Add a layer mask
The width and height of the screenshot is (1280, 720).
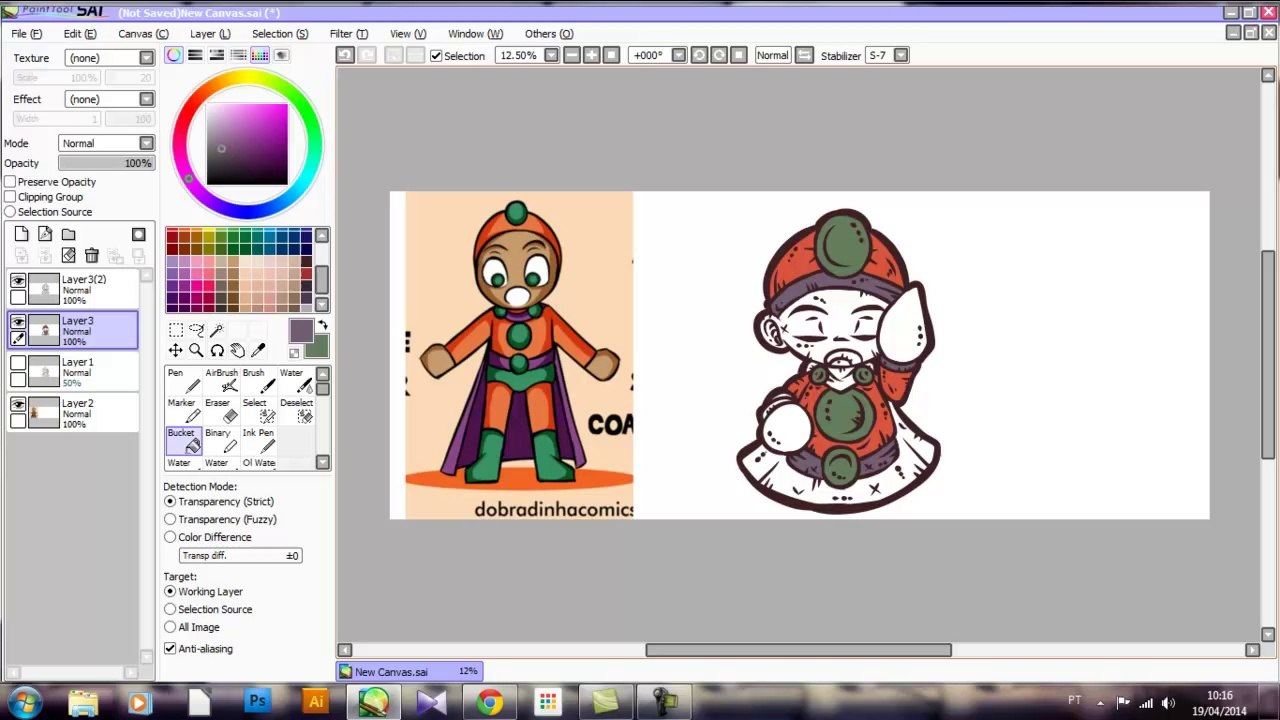coord(139,234)
